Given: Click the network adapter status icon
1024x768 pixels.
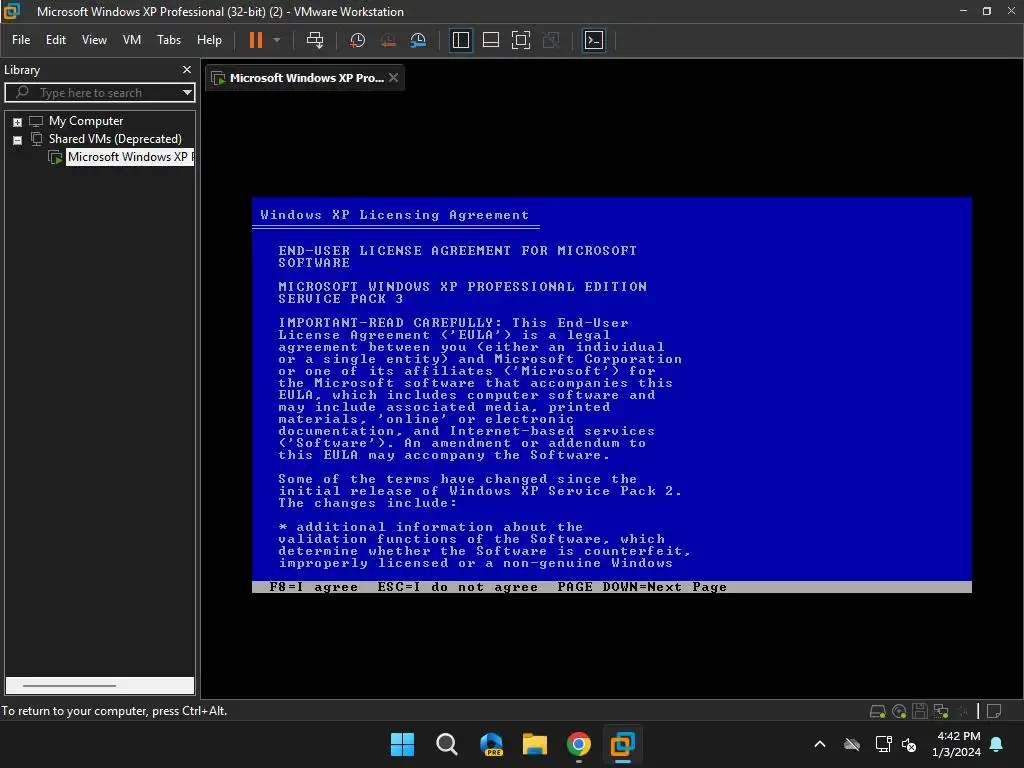Looking at the screenshot, I should pyautogui.click(x=941, y=711).
